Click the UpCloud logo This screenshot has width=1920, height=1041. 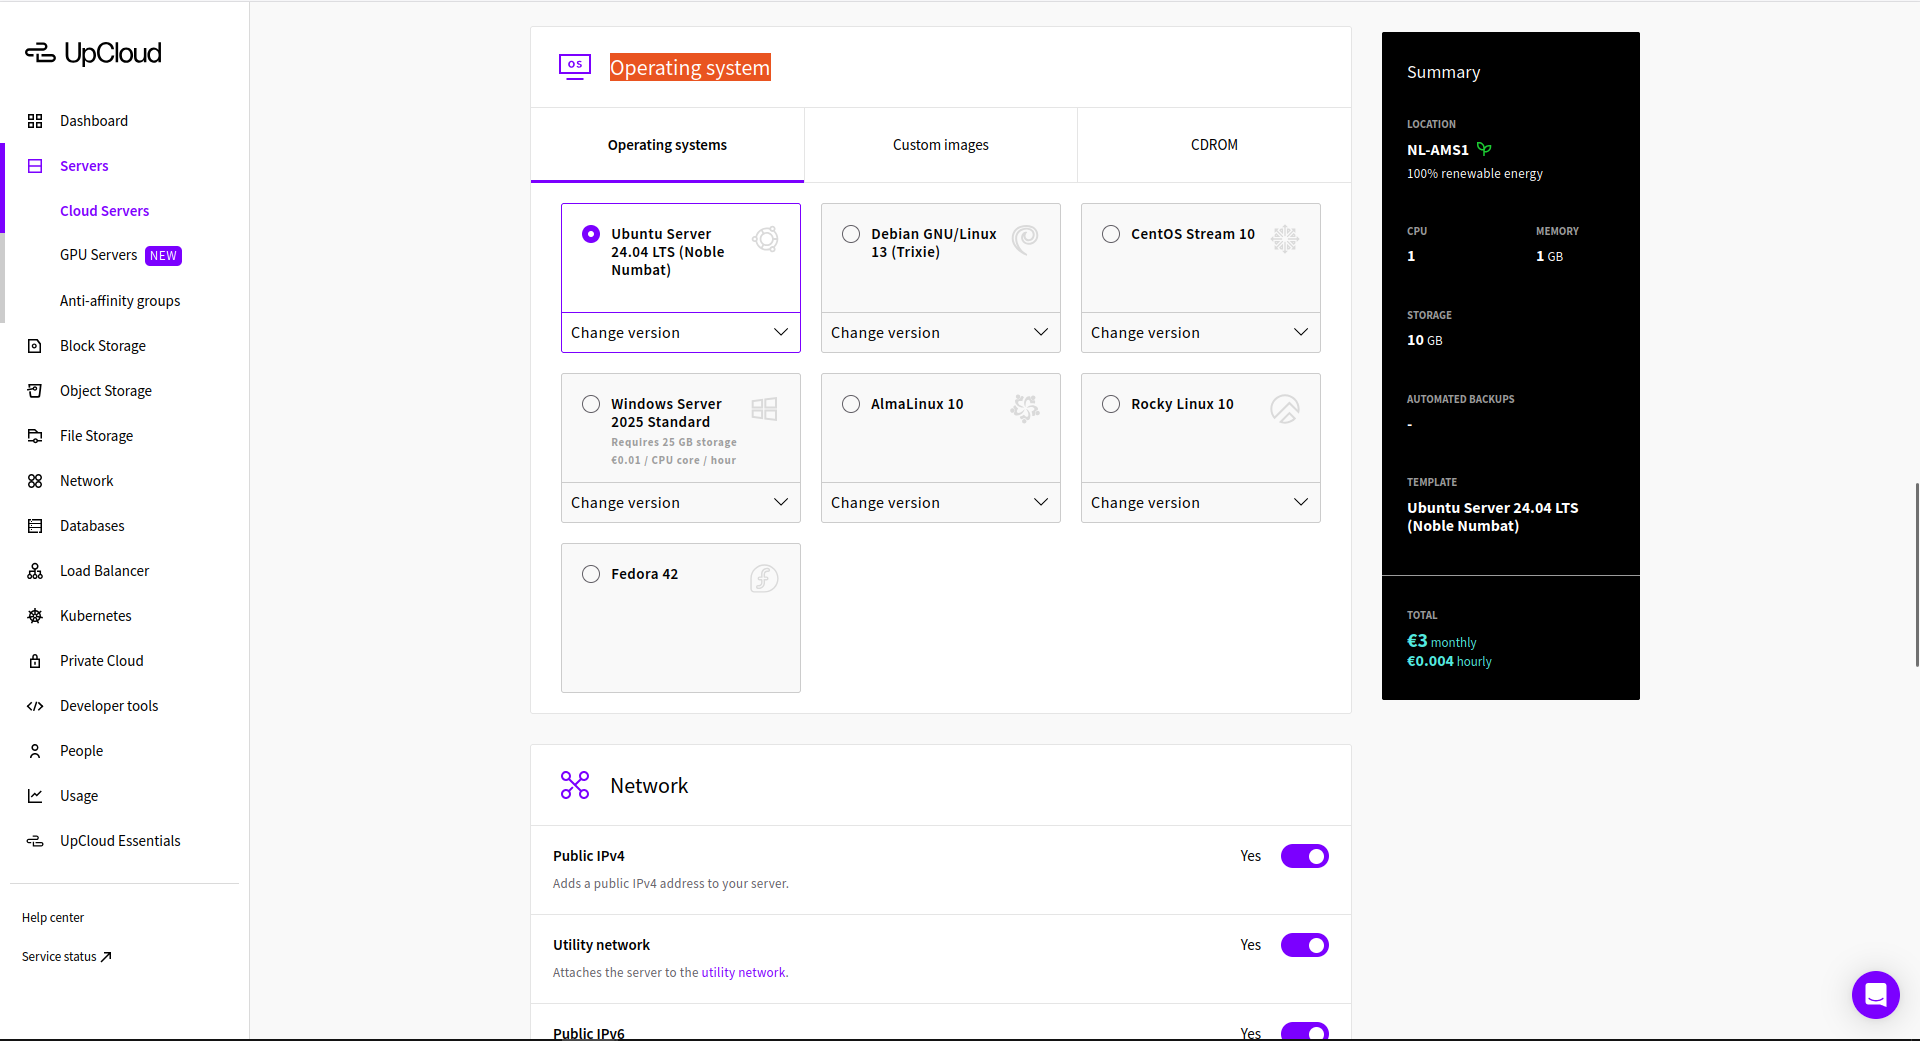pos(93,53)
